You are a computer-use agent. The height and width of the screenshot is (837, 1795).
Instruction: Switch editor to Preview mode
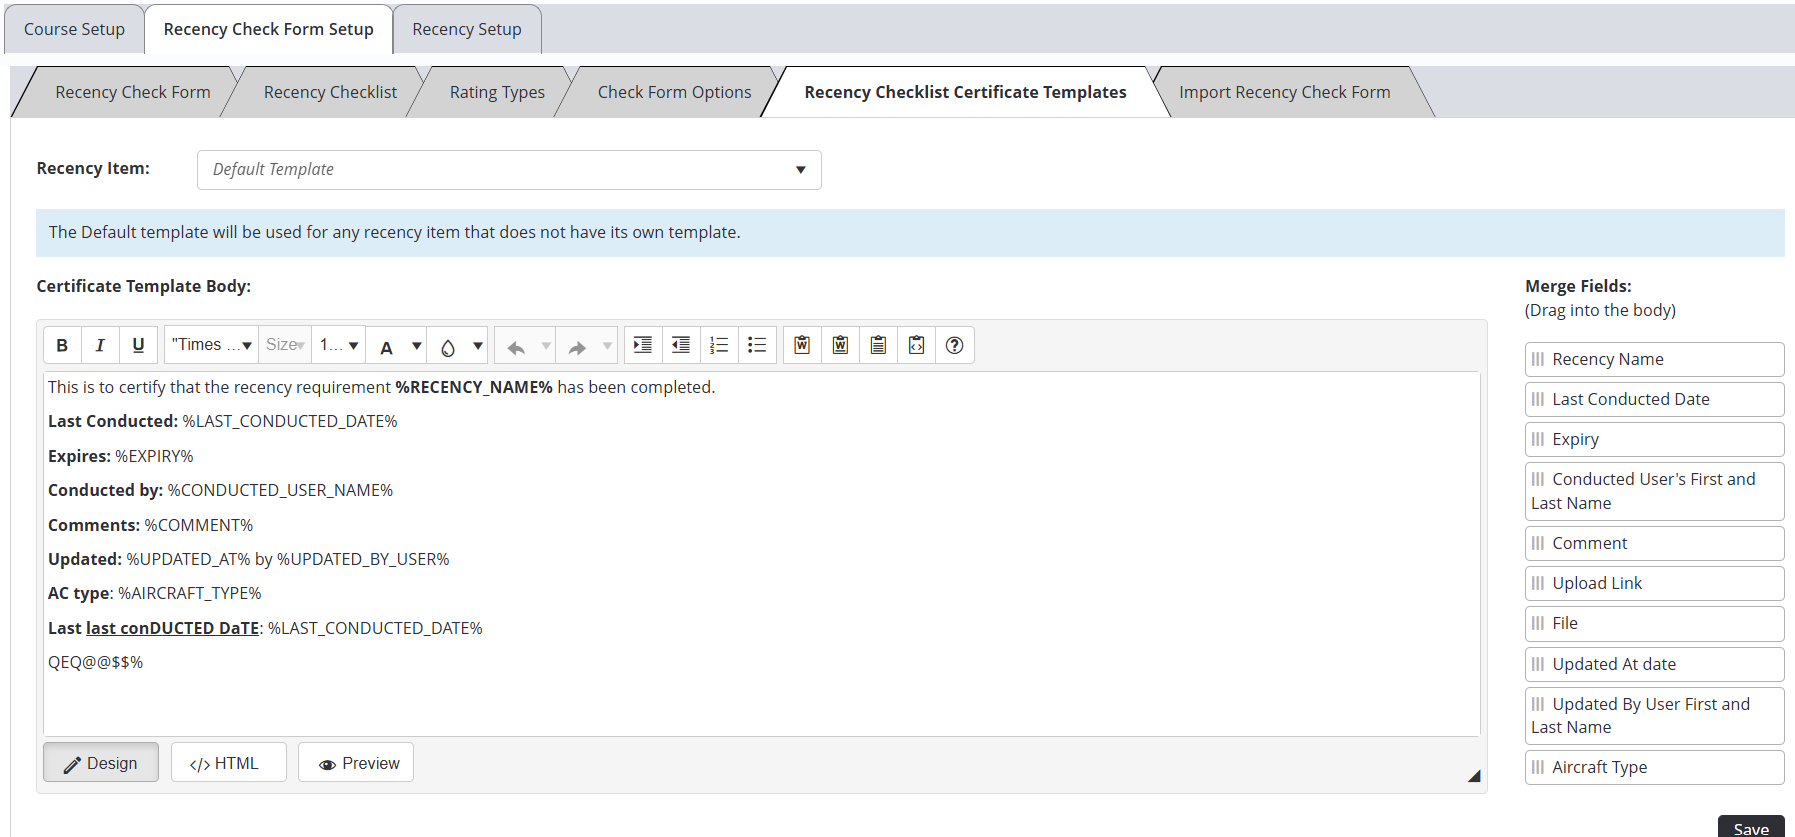356,763
